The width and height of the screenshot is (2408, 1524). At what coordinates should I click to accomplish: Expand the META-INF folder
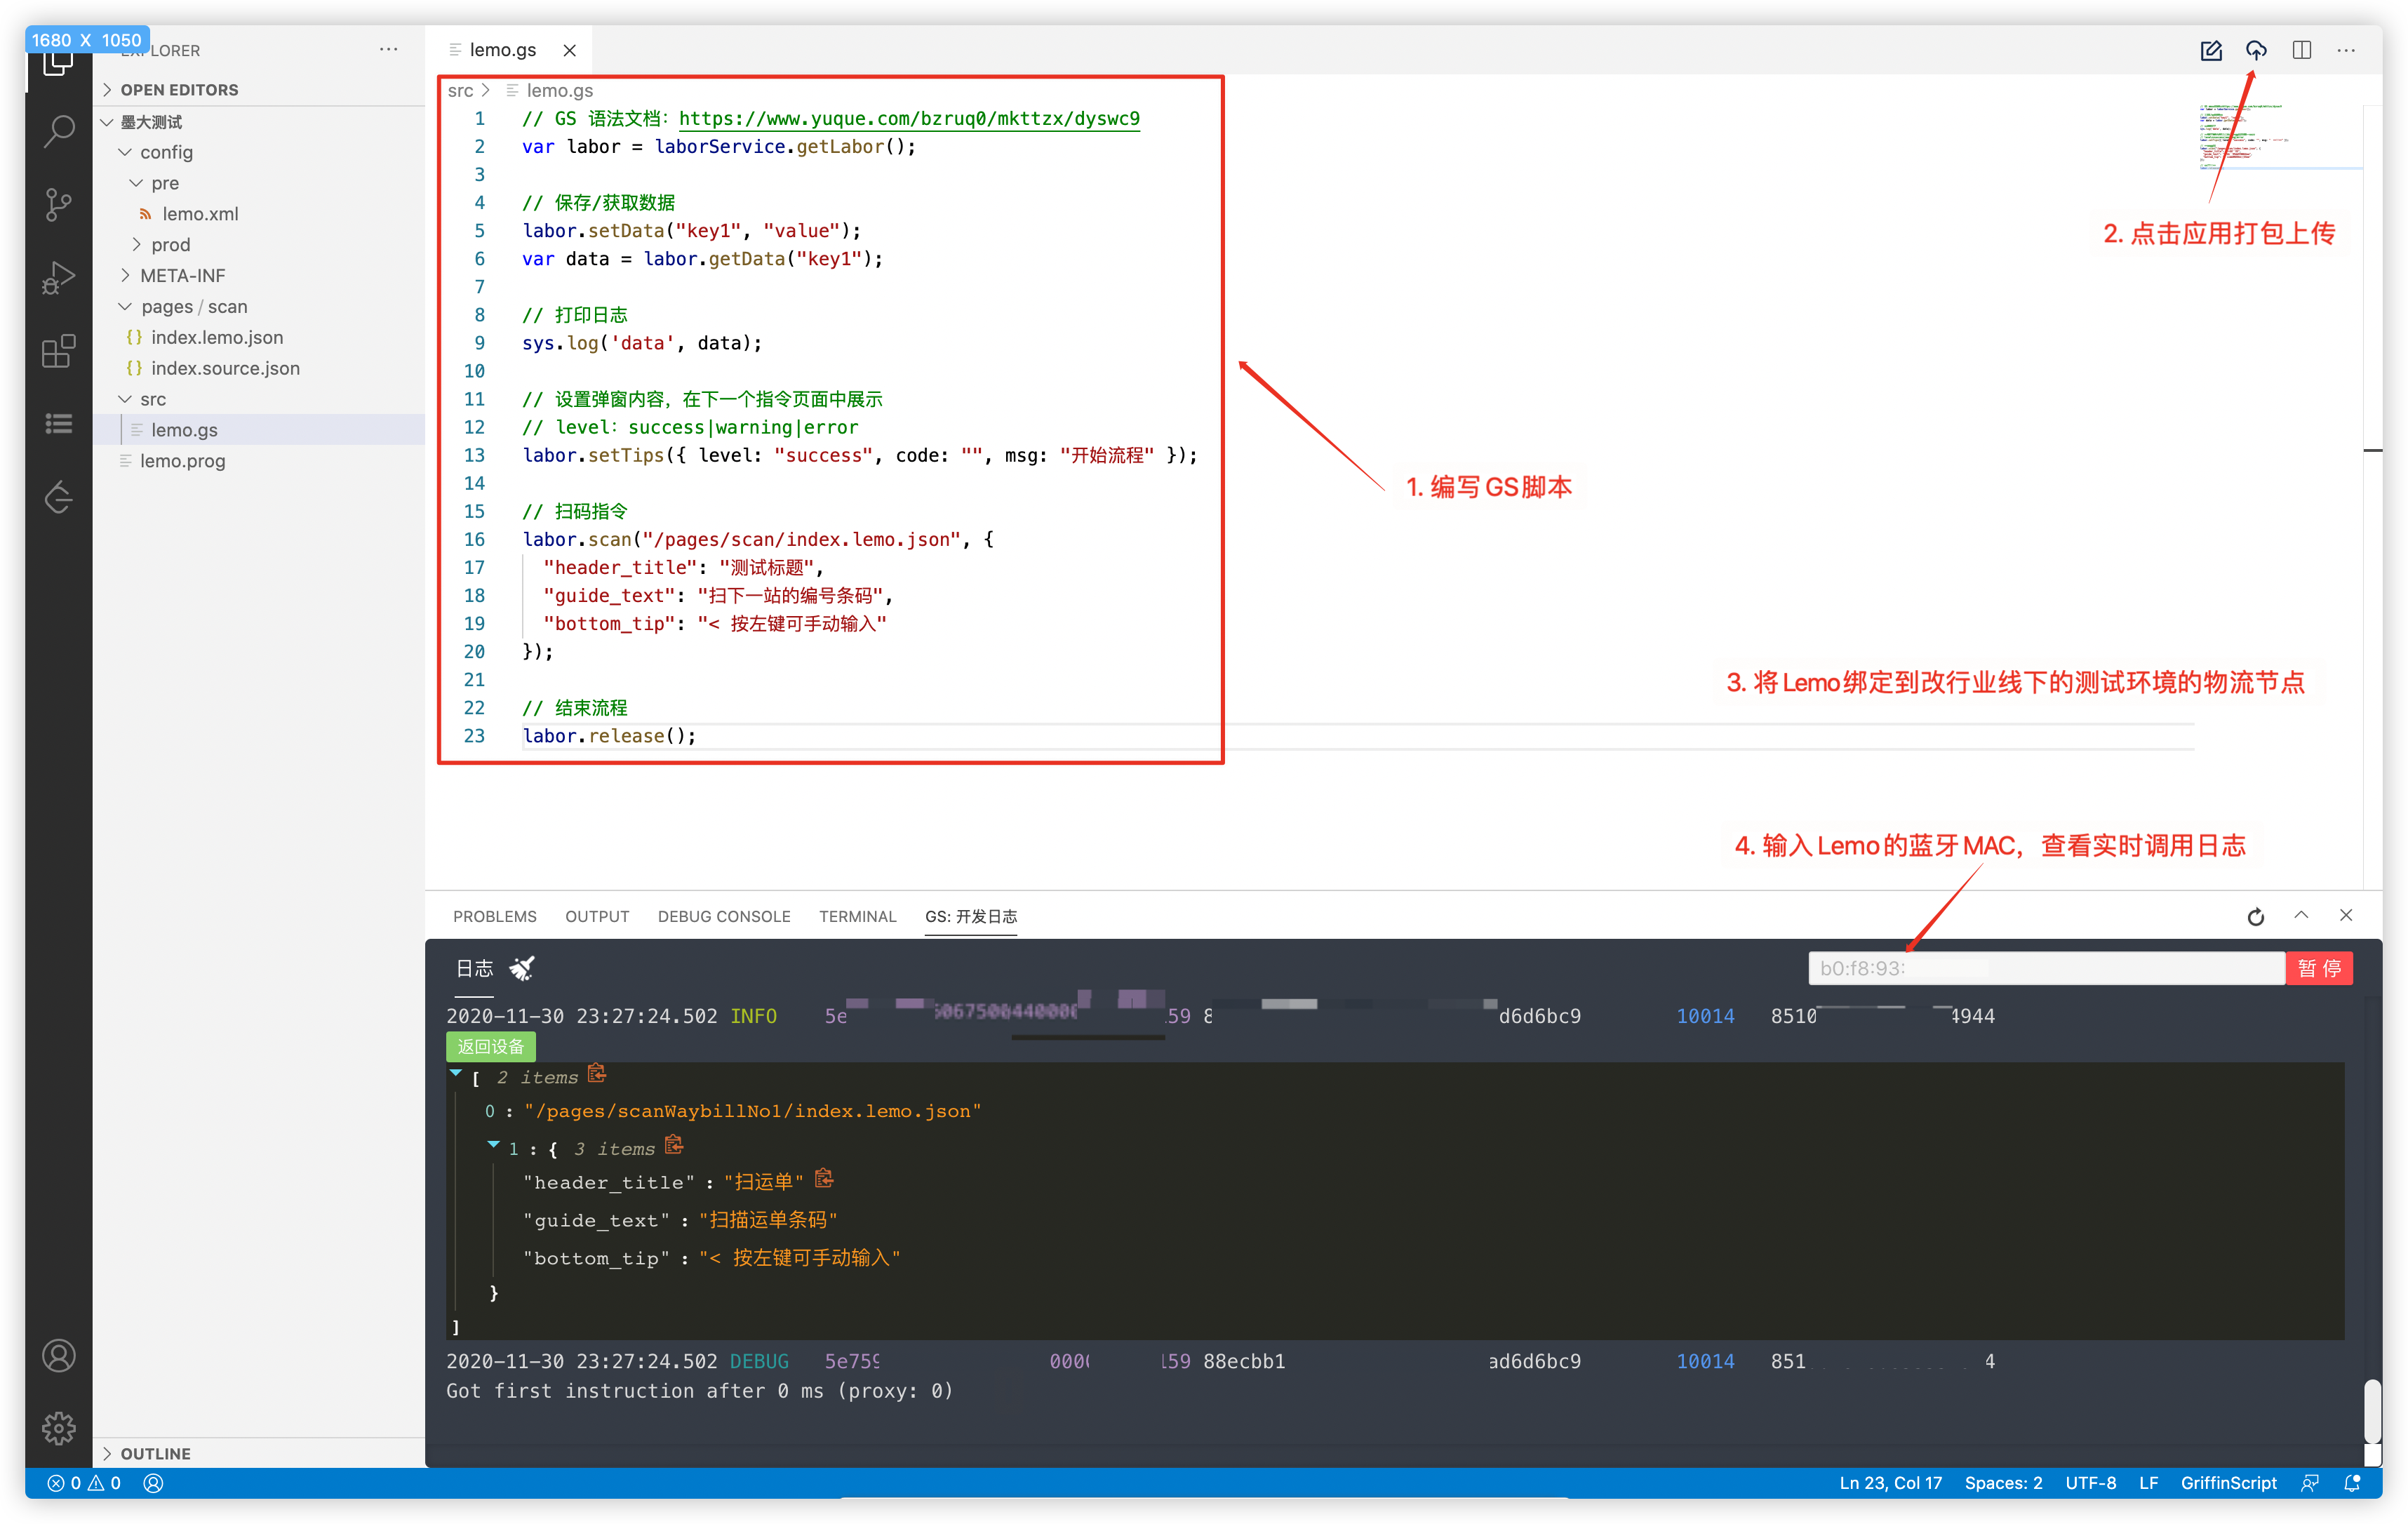point(182,275)
